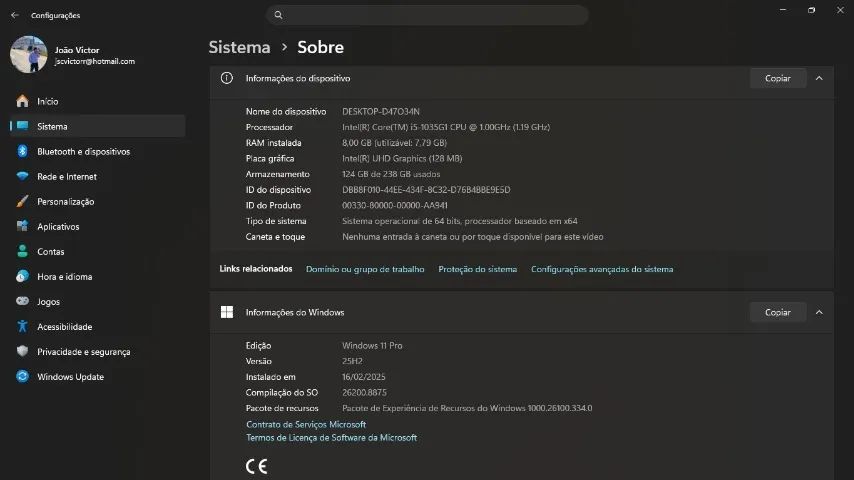The height and width of the screenshot is (480, 854).
Task: Click the Windows logo beside Informações do Windows
Action: (x=227, y=312)
